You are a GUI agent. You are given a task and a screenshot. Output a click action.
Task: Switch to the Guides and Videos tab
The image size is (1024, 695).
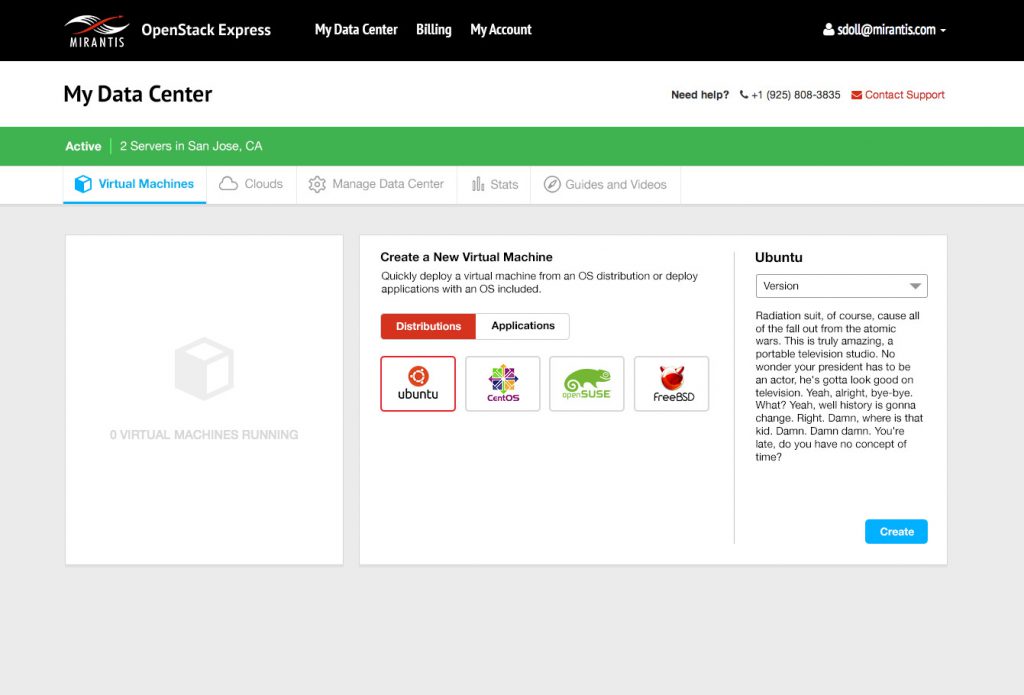click(x=606, y=184)
